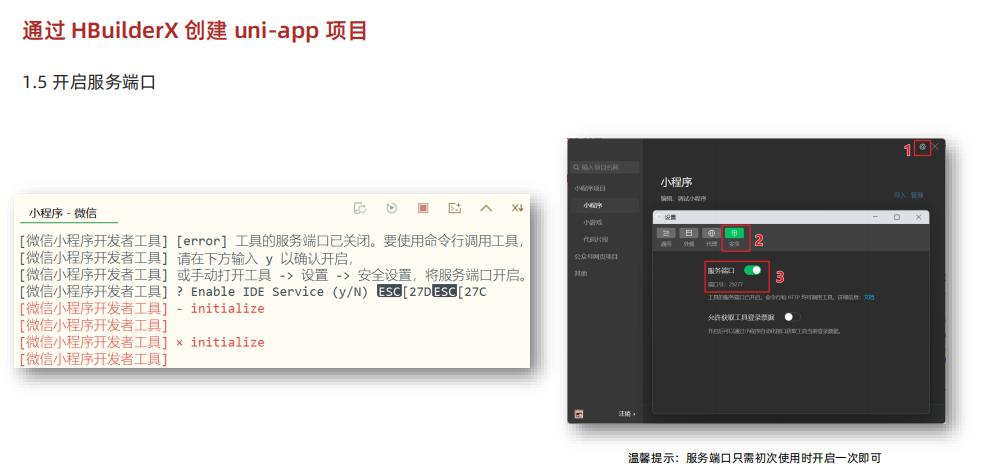Click the '- initialize' console line

(x=142, y=309)
